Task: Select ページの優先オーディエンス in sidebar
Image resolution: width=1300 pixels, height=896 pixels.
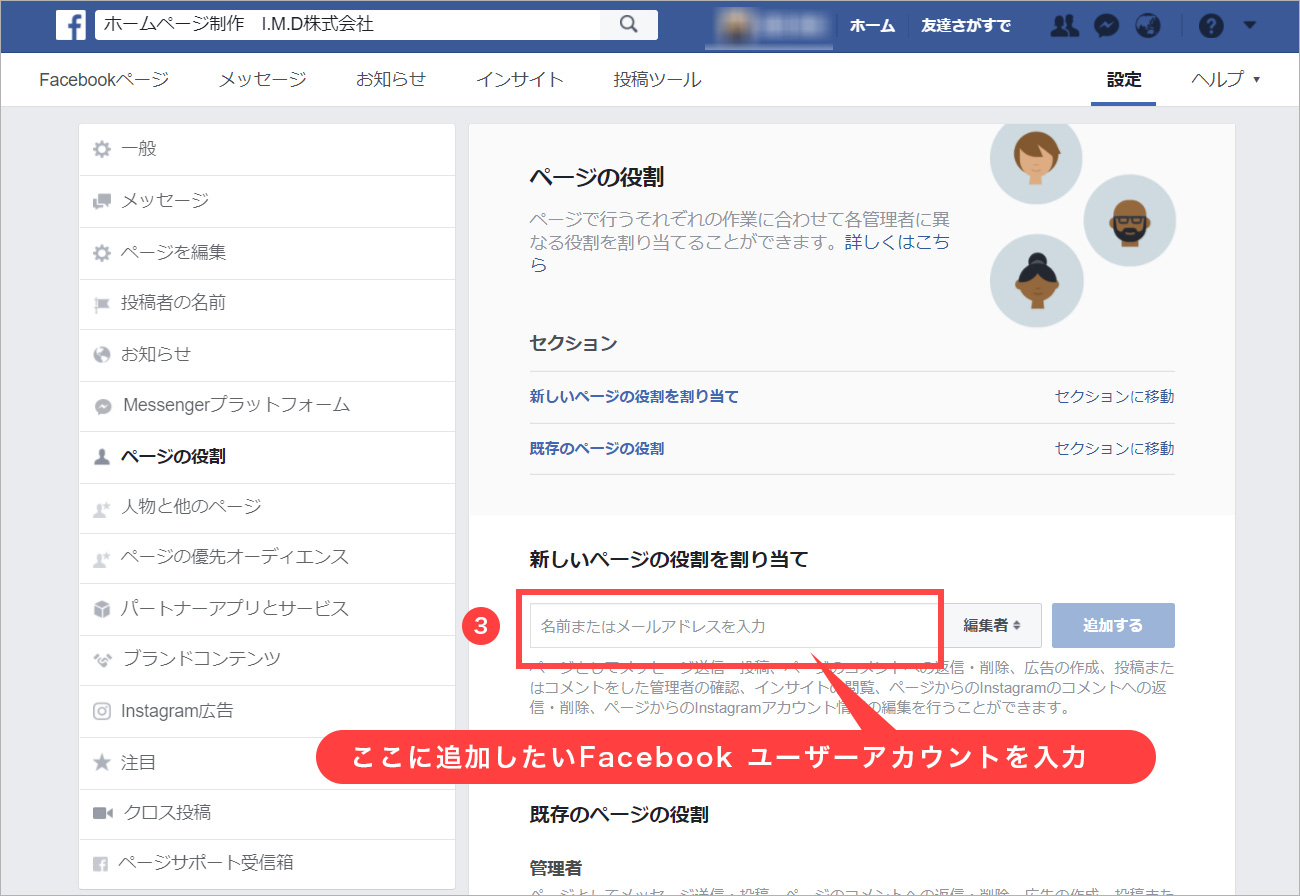Action: coord(267,558)
